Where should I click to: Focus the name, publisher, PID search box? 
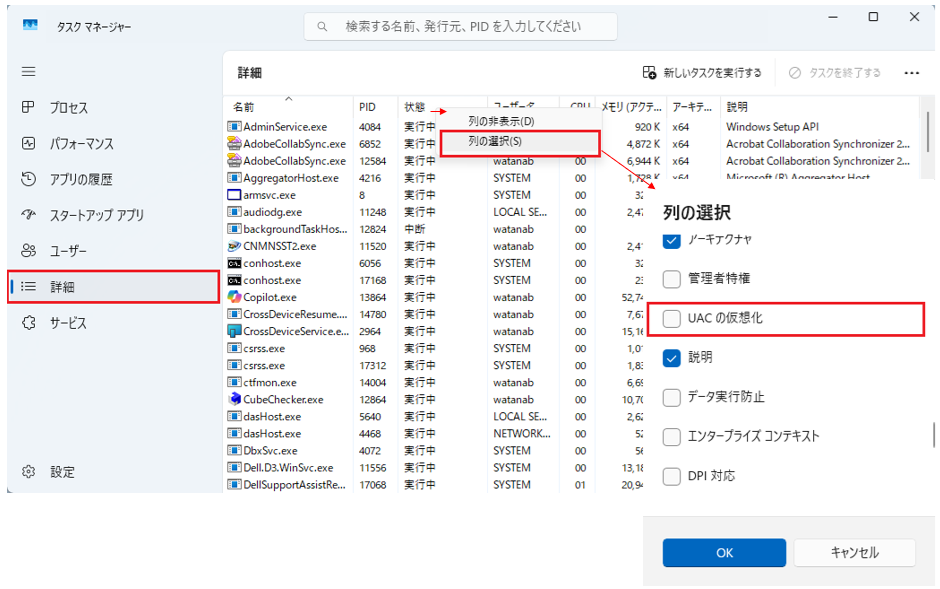tap(460, 26)
